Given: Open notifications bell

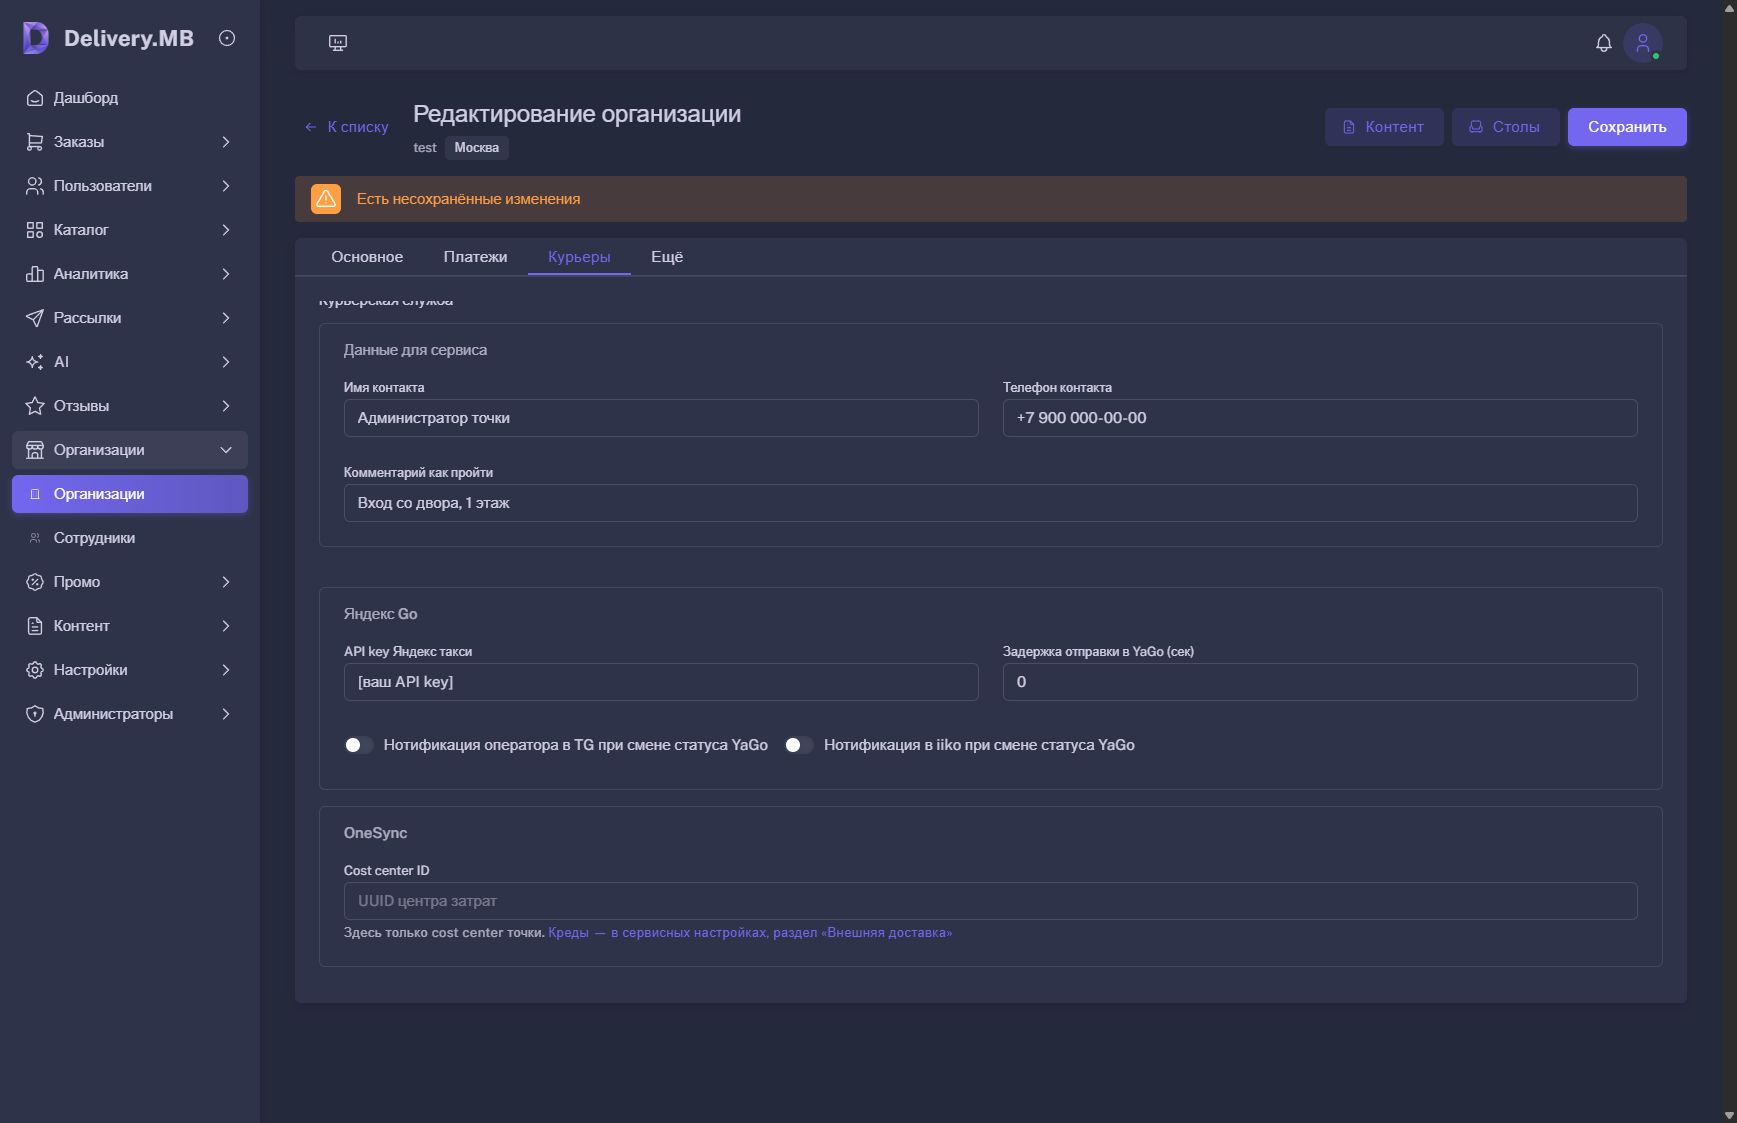Looking at the screenshot, I should tap(1604, 43).
